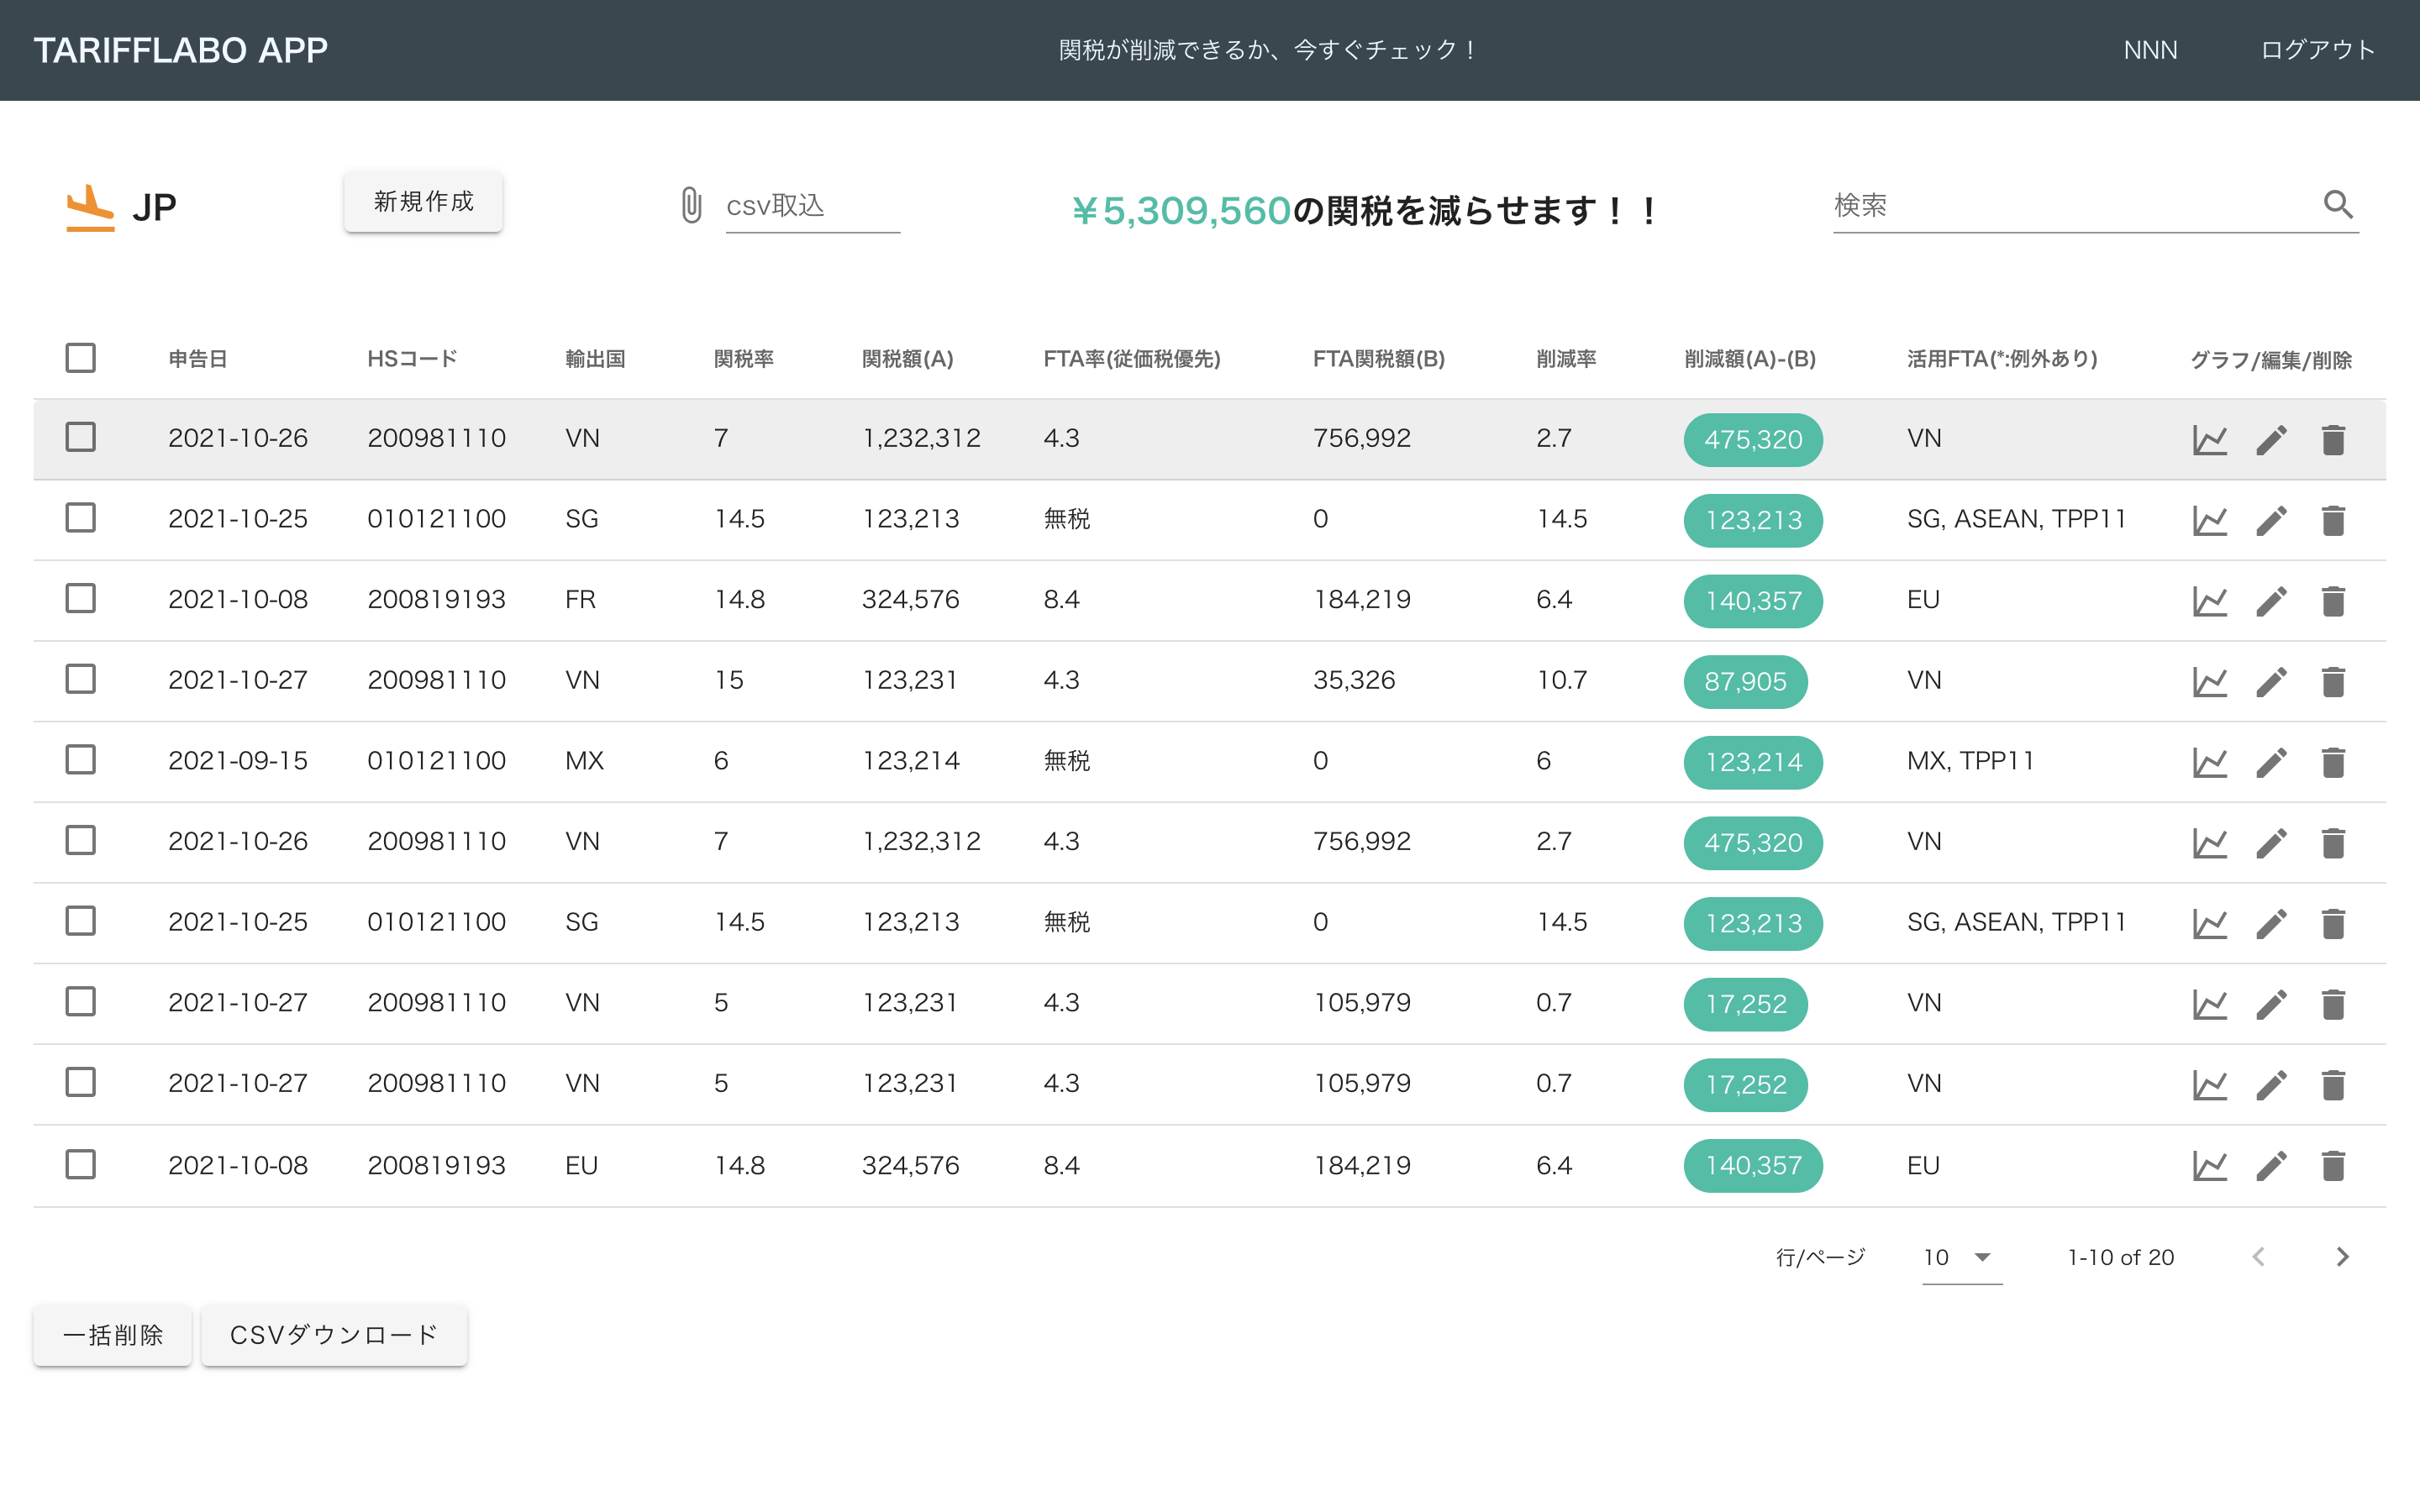
Task: Show graph for the MX, TPP11 row
Action: click(2209, 762)
